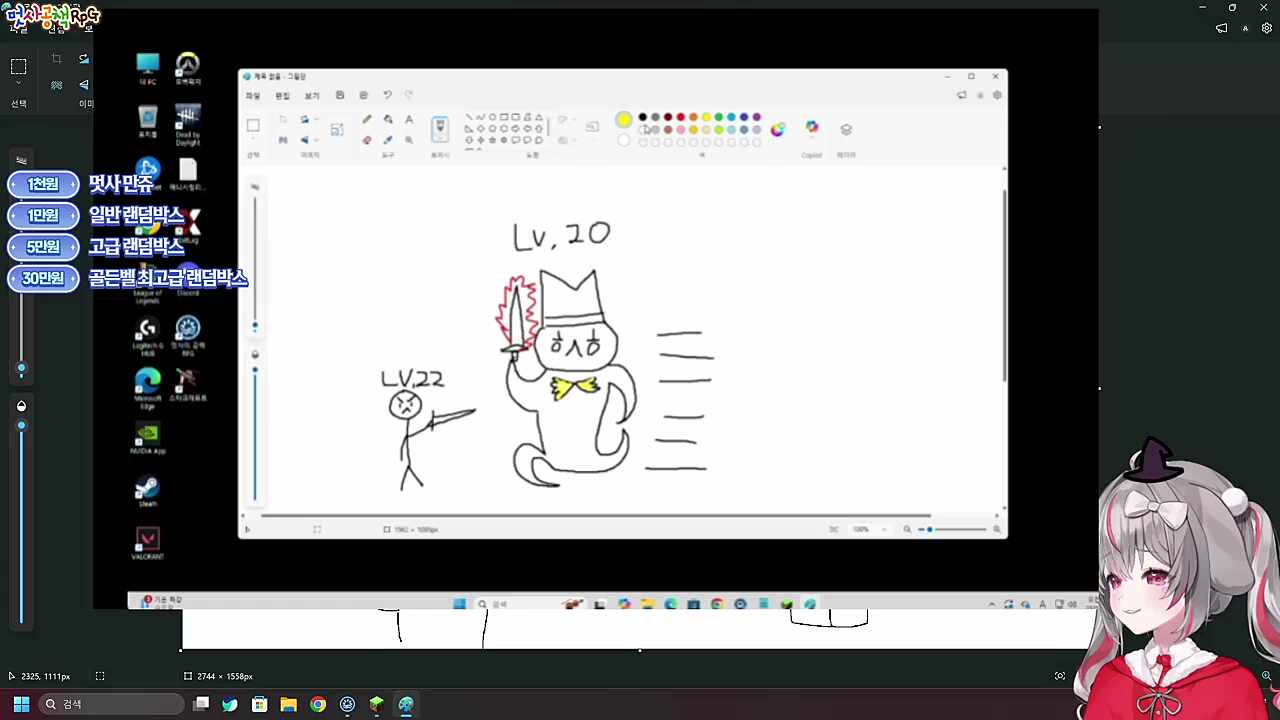
Task: Open the Layers panel icon
Action: (x=846, y=129)
